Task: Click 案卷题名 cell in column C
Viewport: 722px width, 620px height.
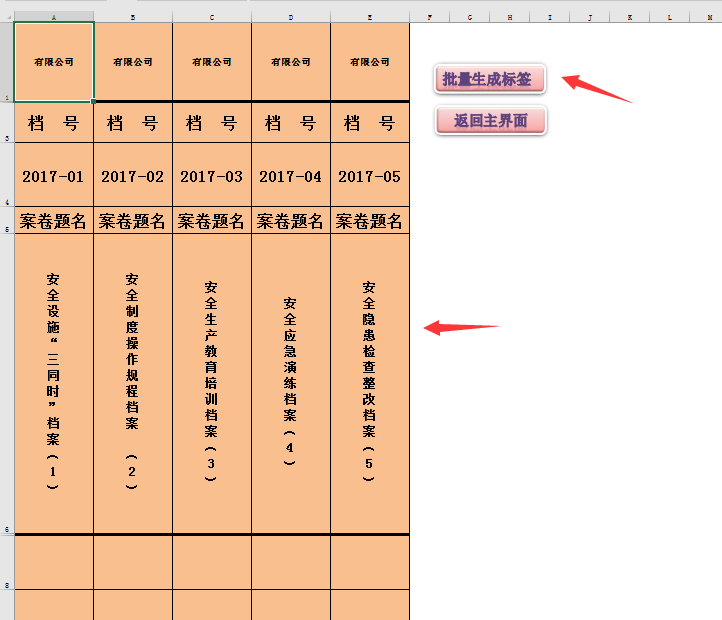Action: [212, 220]
